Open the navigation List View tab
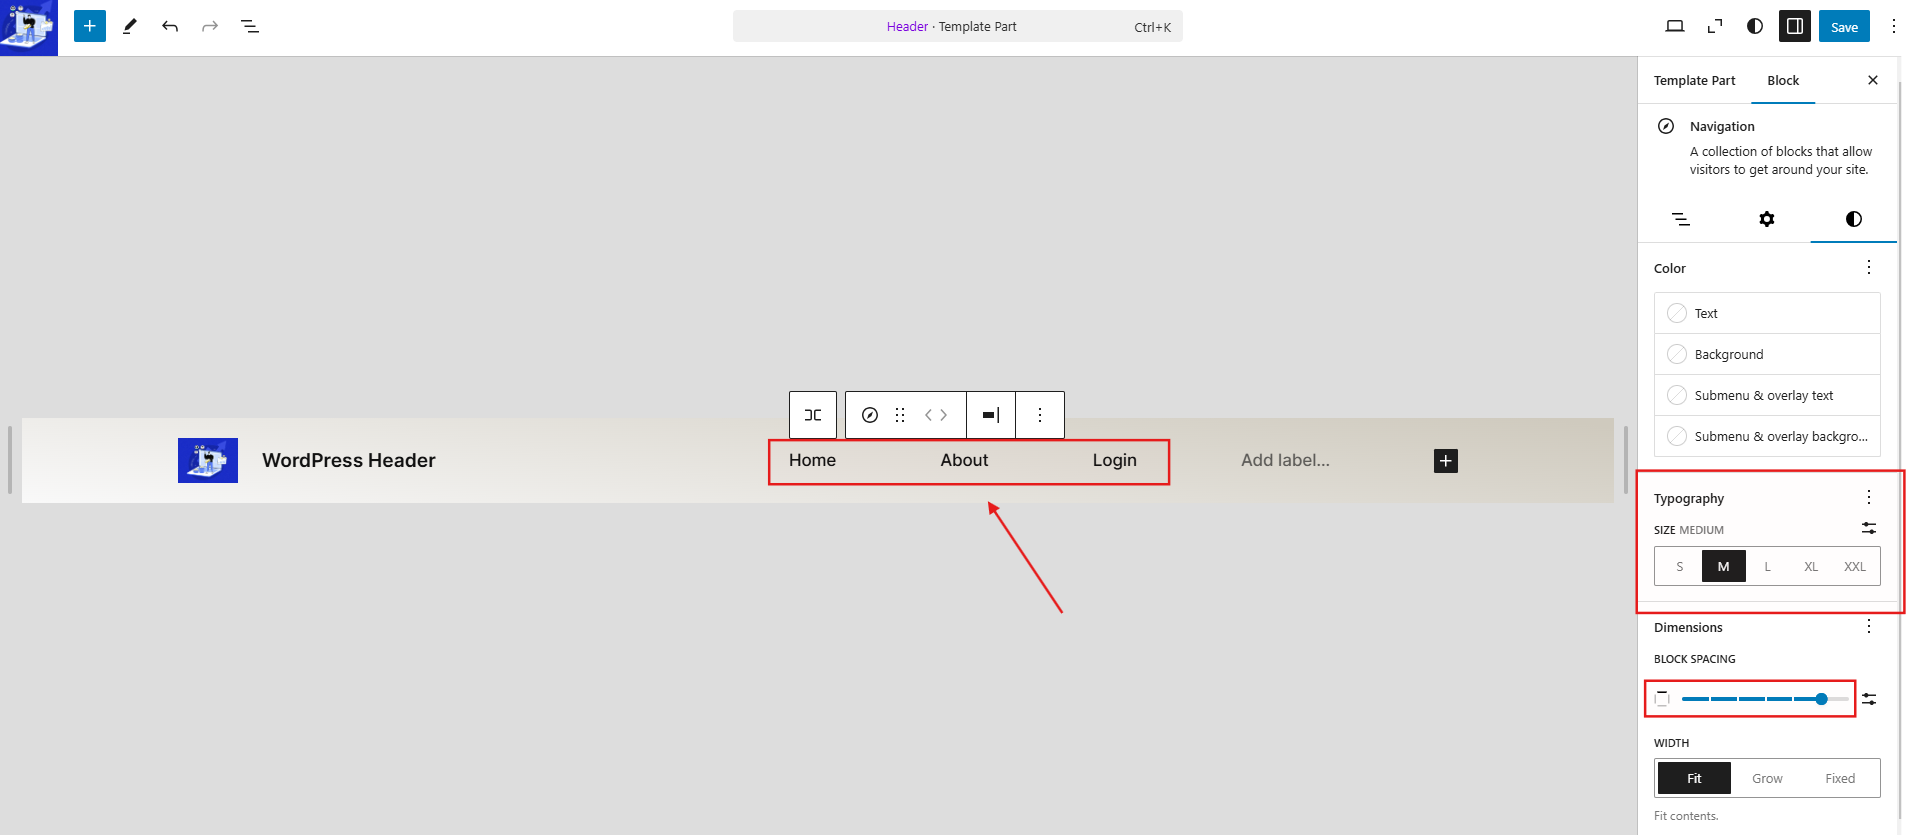The image size is (1906, 835). coord(1681,219)
